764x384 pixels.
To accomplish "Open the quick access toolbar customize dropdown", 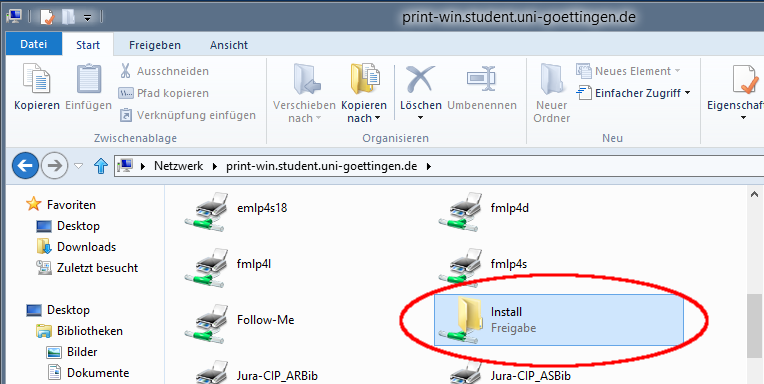I will [x=88, y=18].
